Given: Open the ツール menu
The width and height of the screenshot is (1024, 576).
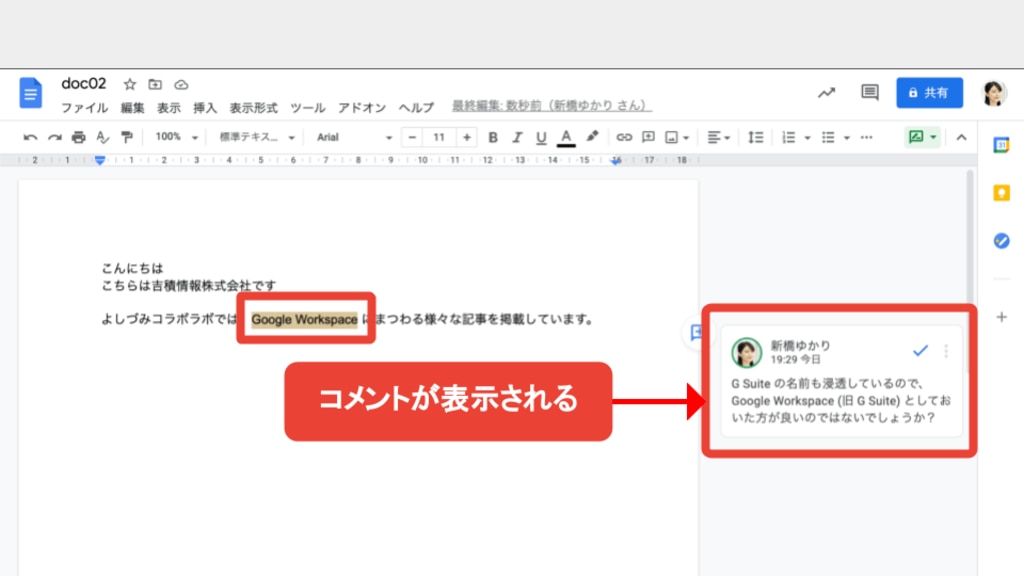Looking at the screenshot, I should coord(308,108).
